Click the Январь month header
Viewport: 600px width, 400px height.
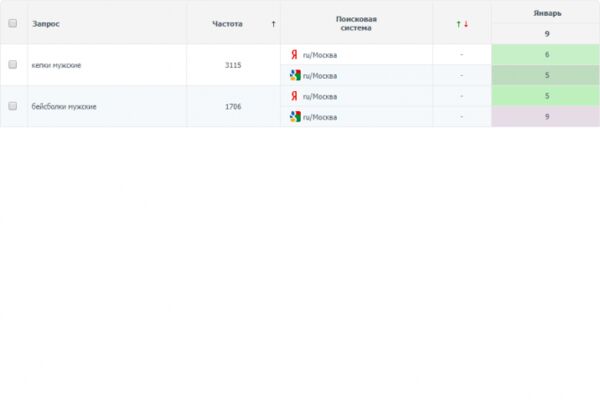tap(547, 13)
